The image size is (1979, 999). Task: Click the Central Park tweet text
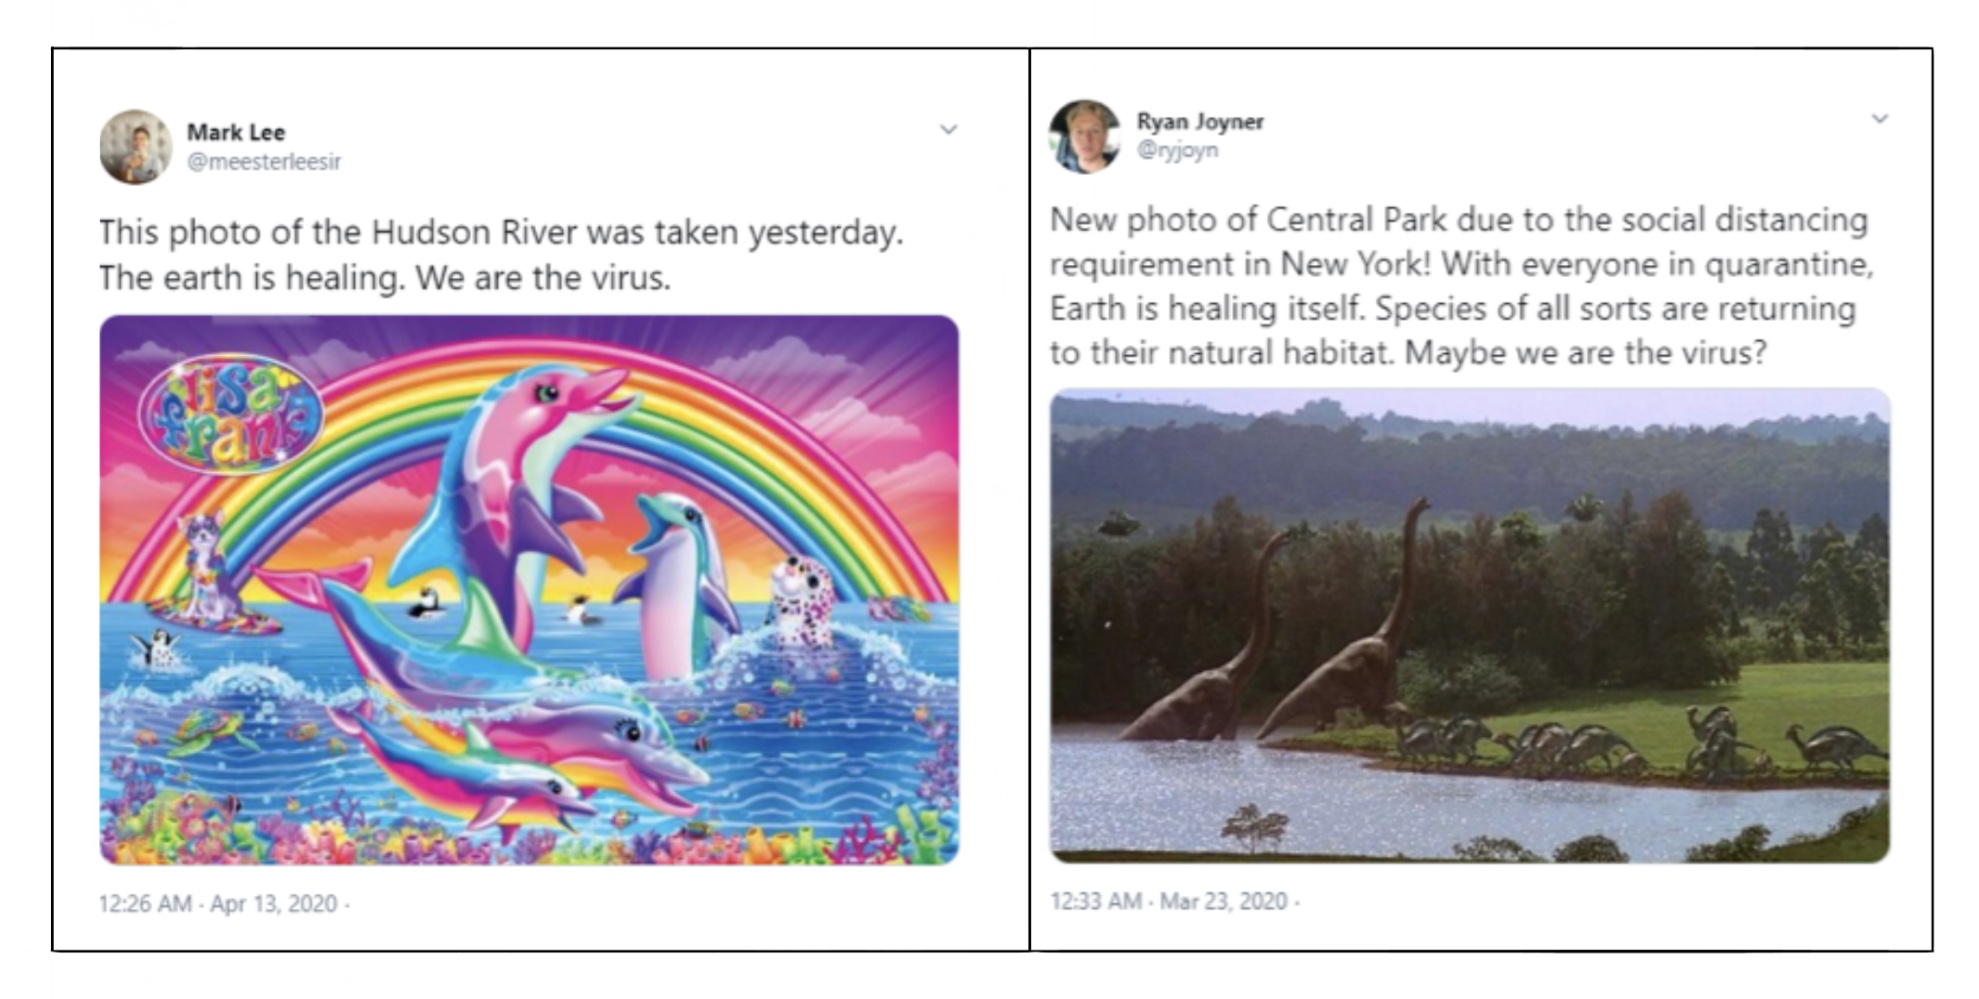[1460, 286]
